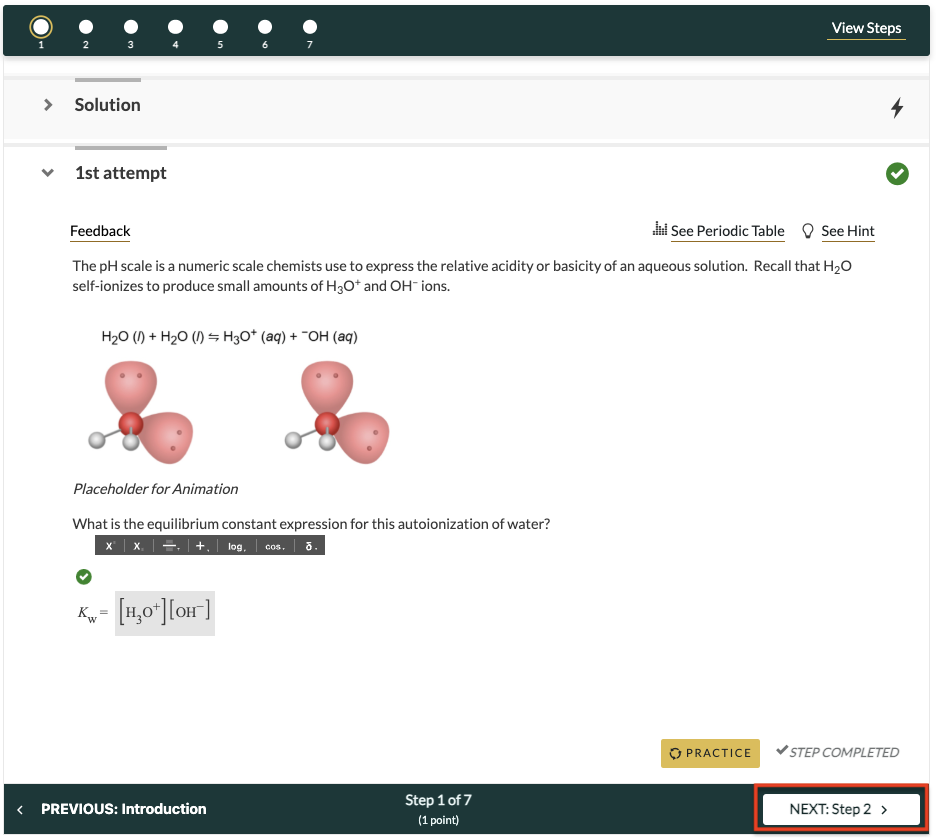Click the STEP COMPLETED status text

838,752
